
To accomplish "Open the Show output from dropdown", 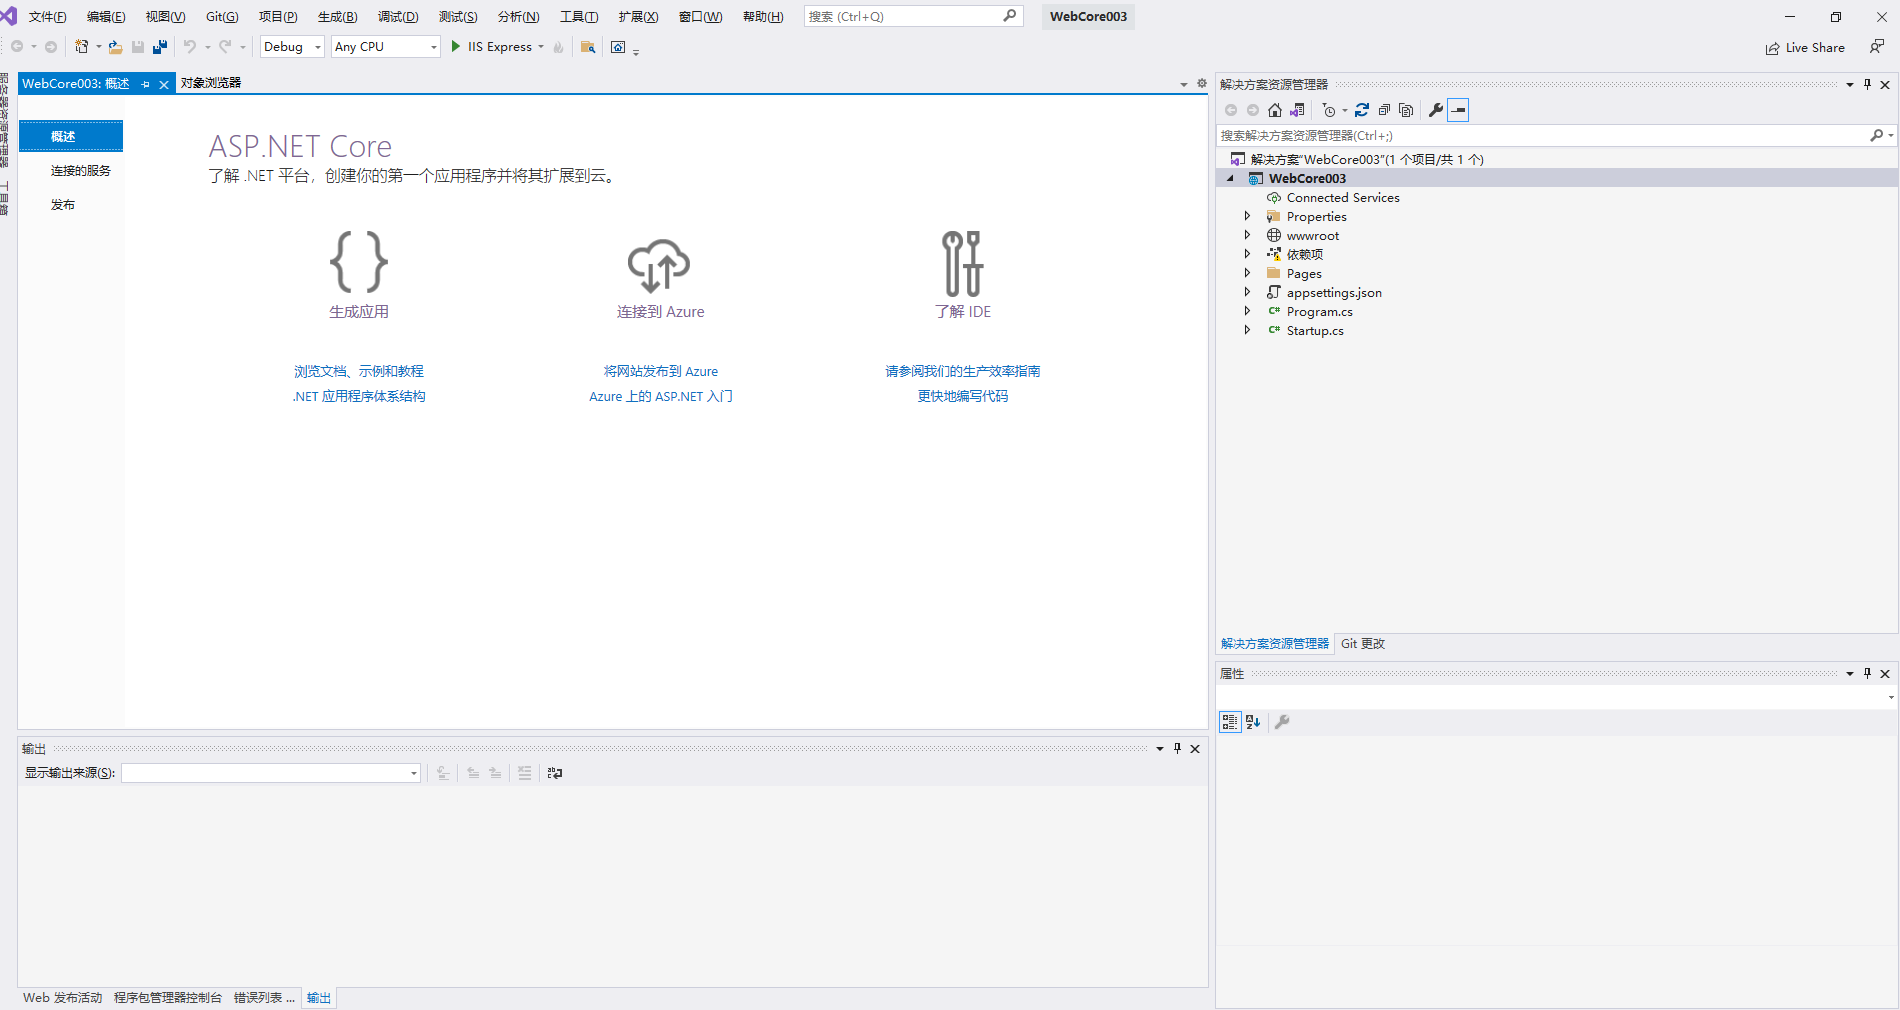I will (413, 773).
